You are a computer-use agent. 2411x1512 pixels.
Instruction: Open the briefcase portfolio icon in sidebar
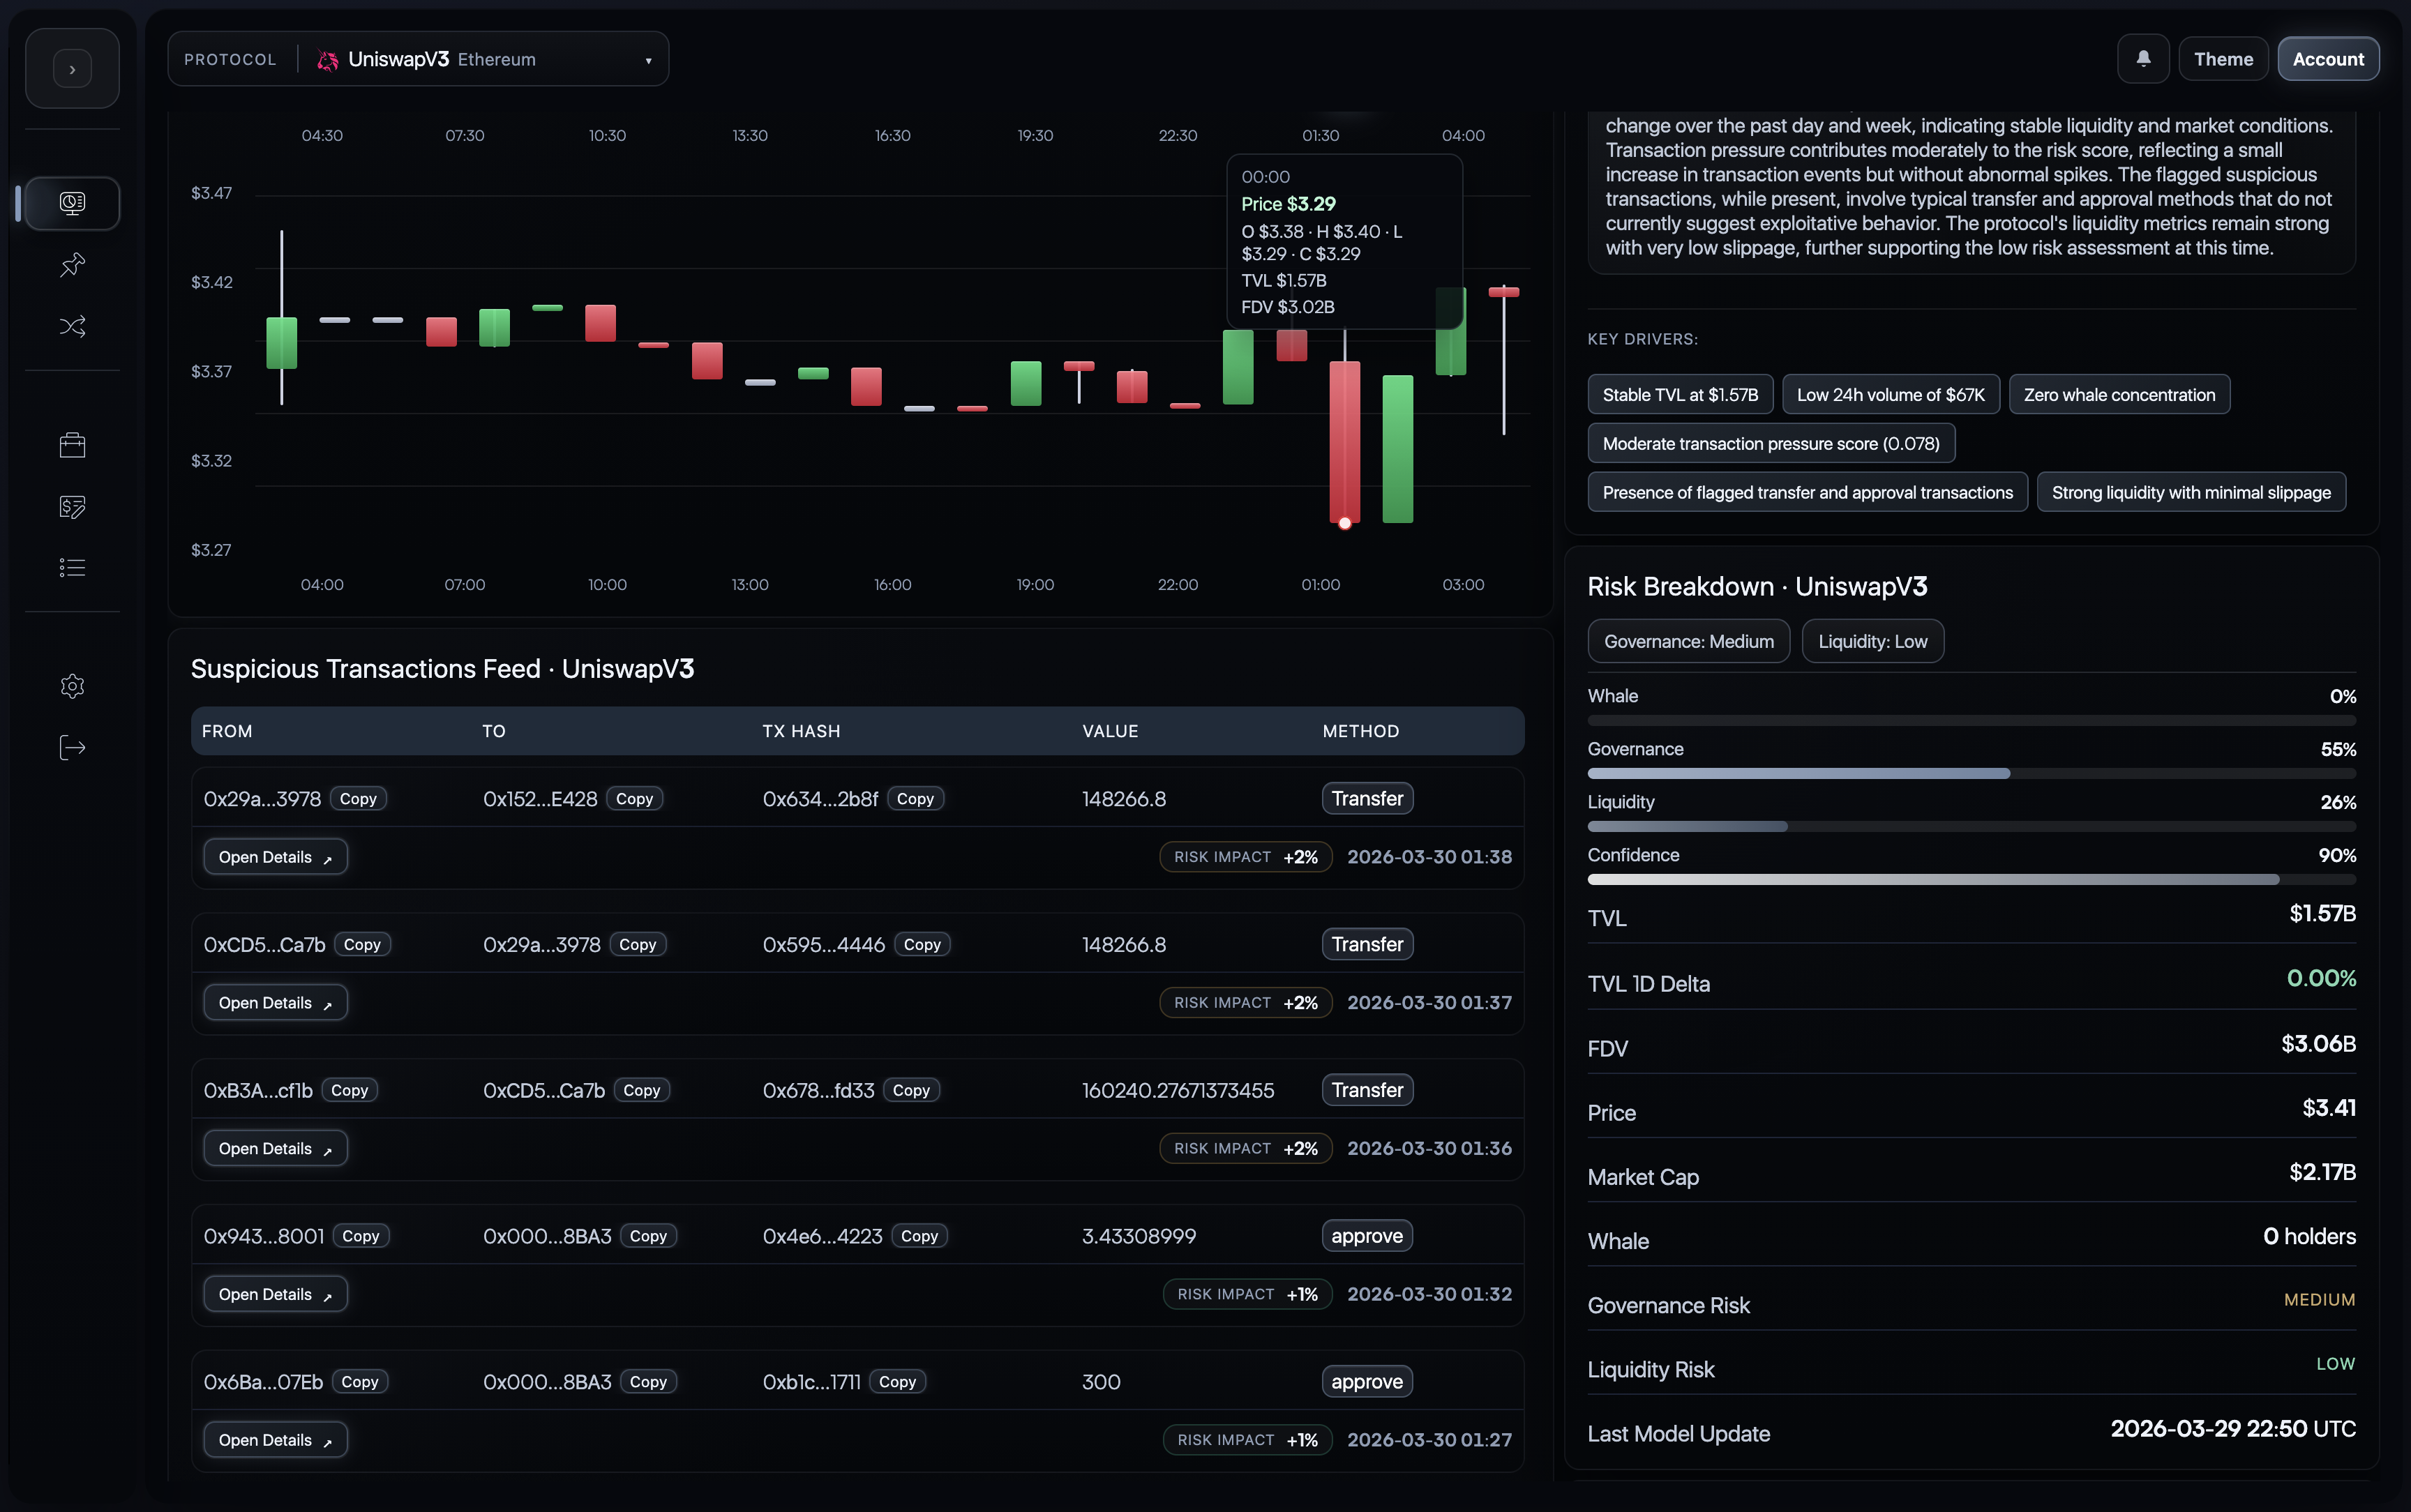tap(72, 445)
